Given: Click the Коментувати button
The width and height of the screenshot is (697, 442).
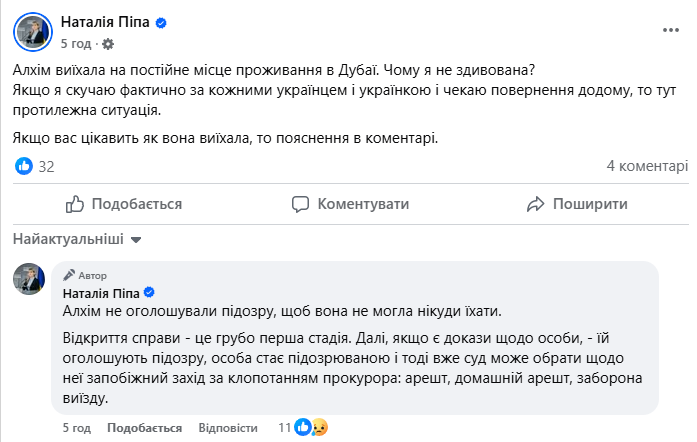Looking at the screenshot, I should [349, 204].
